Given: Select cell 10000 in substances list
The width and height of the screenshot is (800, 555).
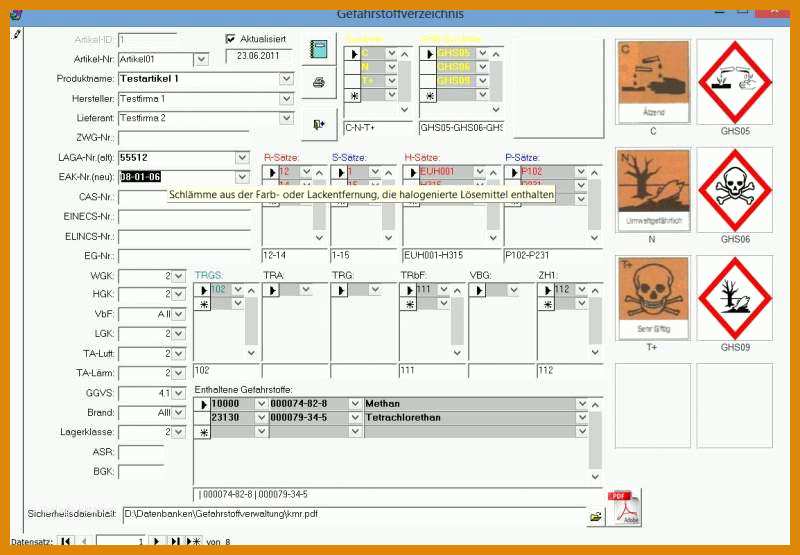Looking at the screenshot, I should click(x=232, y=404).
